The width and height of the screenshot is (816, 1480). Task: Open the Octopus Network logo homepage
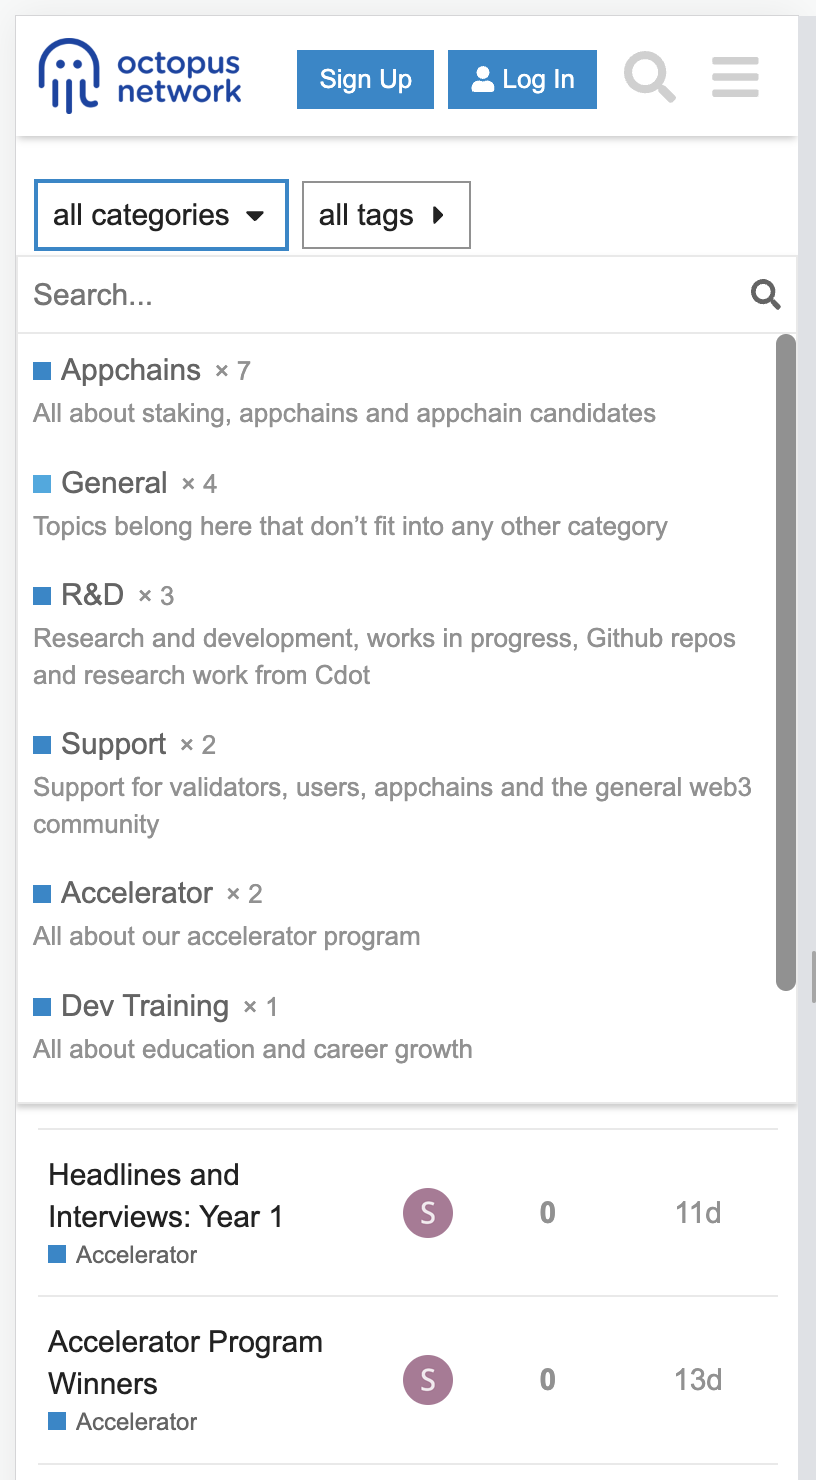pos(140,76)
